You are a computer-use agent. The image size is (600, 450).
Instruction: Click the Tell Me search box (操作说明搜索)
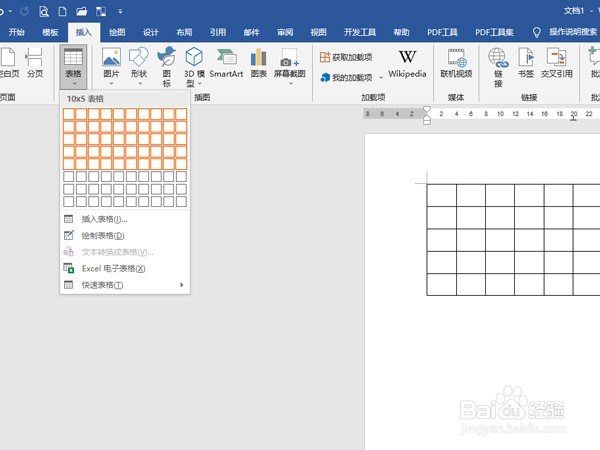(573, 32)
